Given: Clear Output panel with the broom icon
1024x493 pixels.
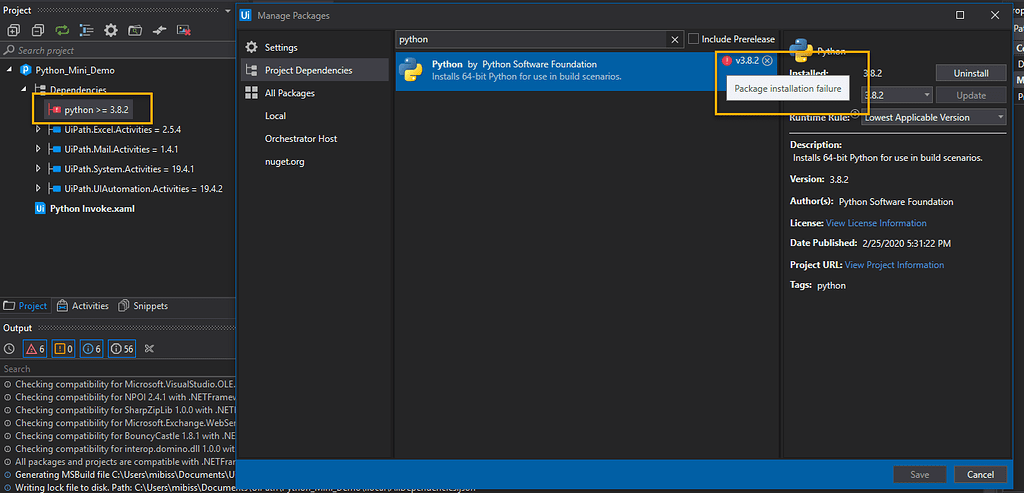Looking at the screenshot, I should click(x=149, y=349).
